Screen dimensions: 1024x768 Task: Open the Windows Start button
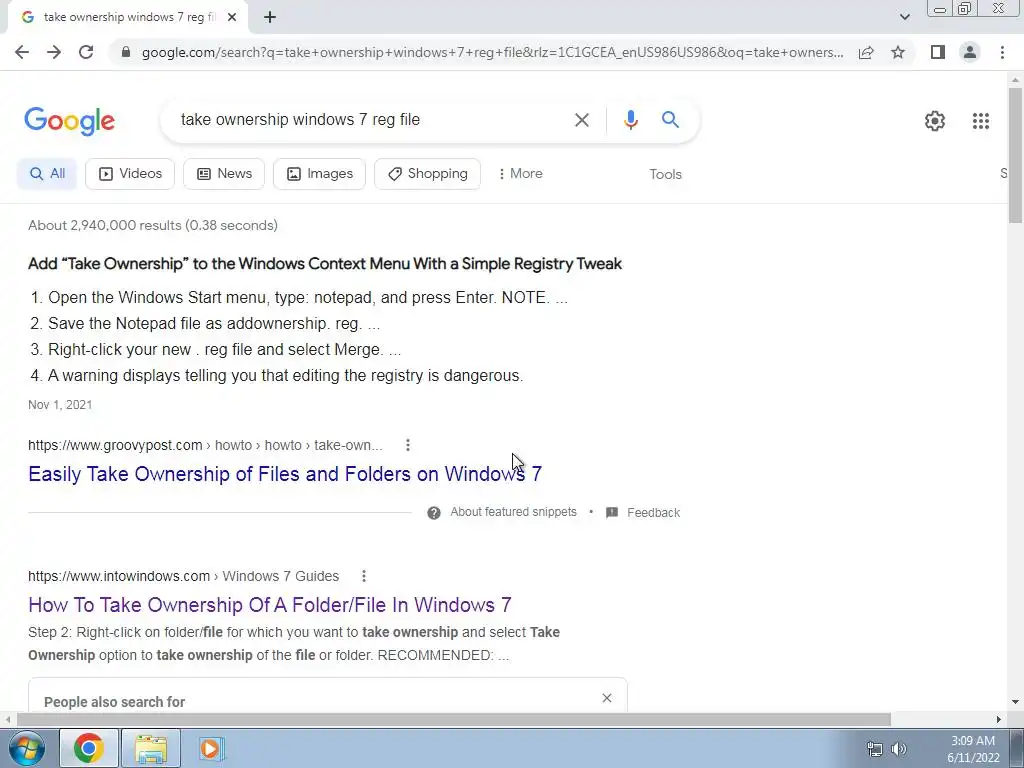coord(27,748)
